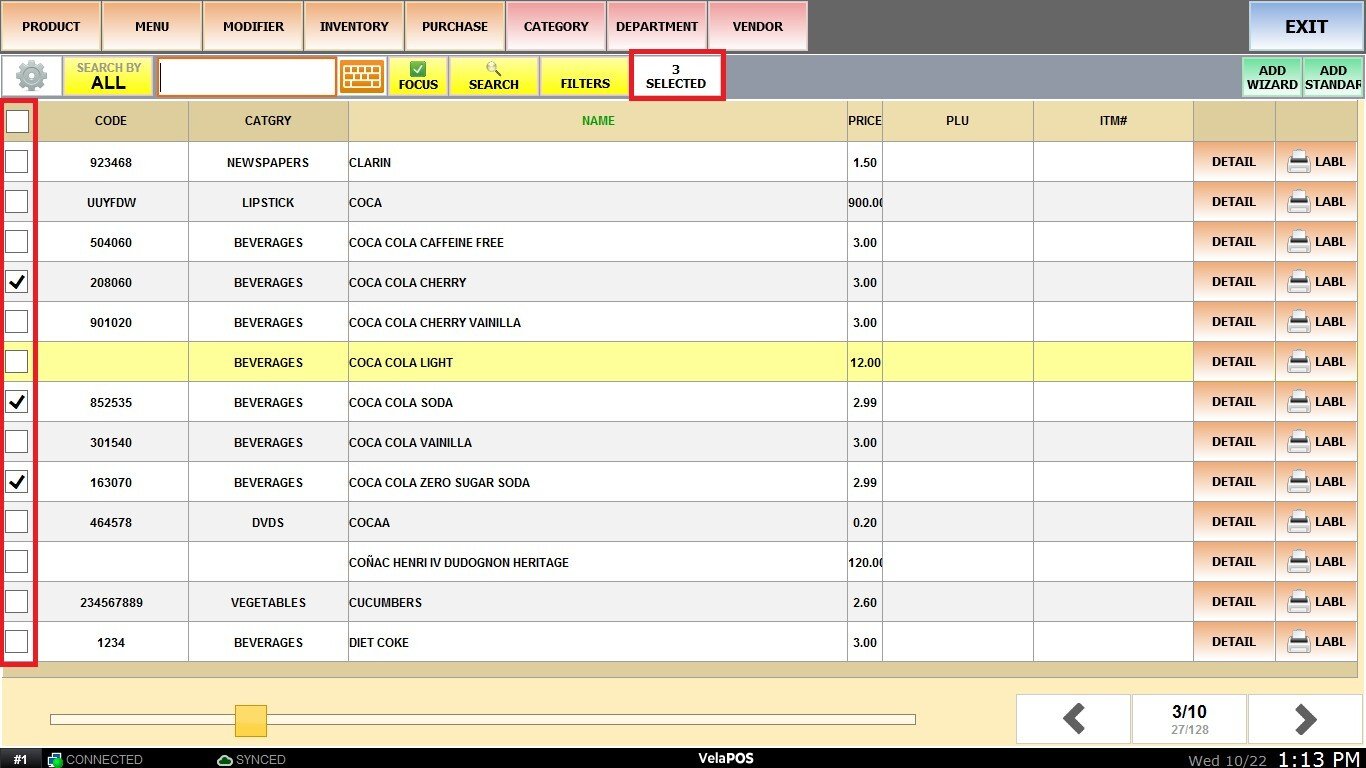Click the settings gear icon

coord(31,77)
